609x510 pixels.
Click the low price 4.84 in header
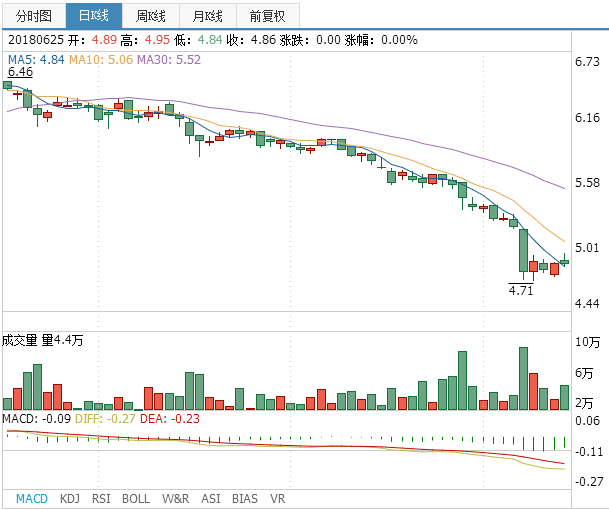click(x=210, y=40)
